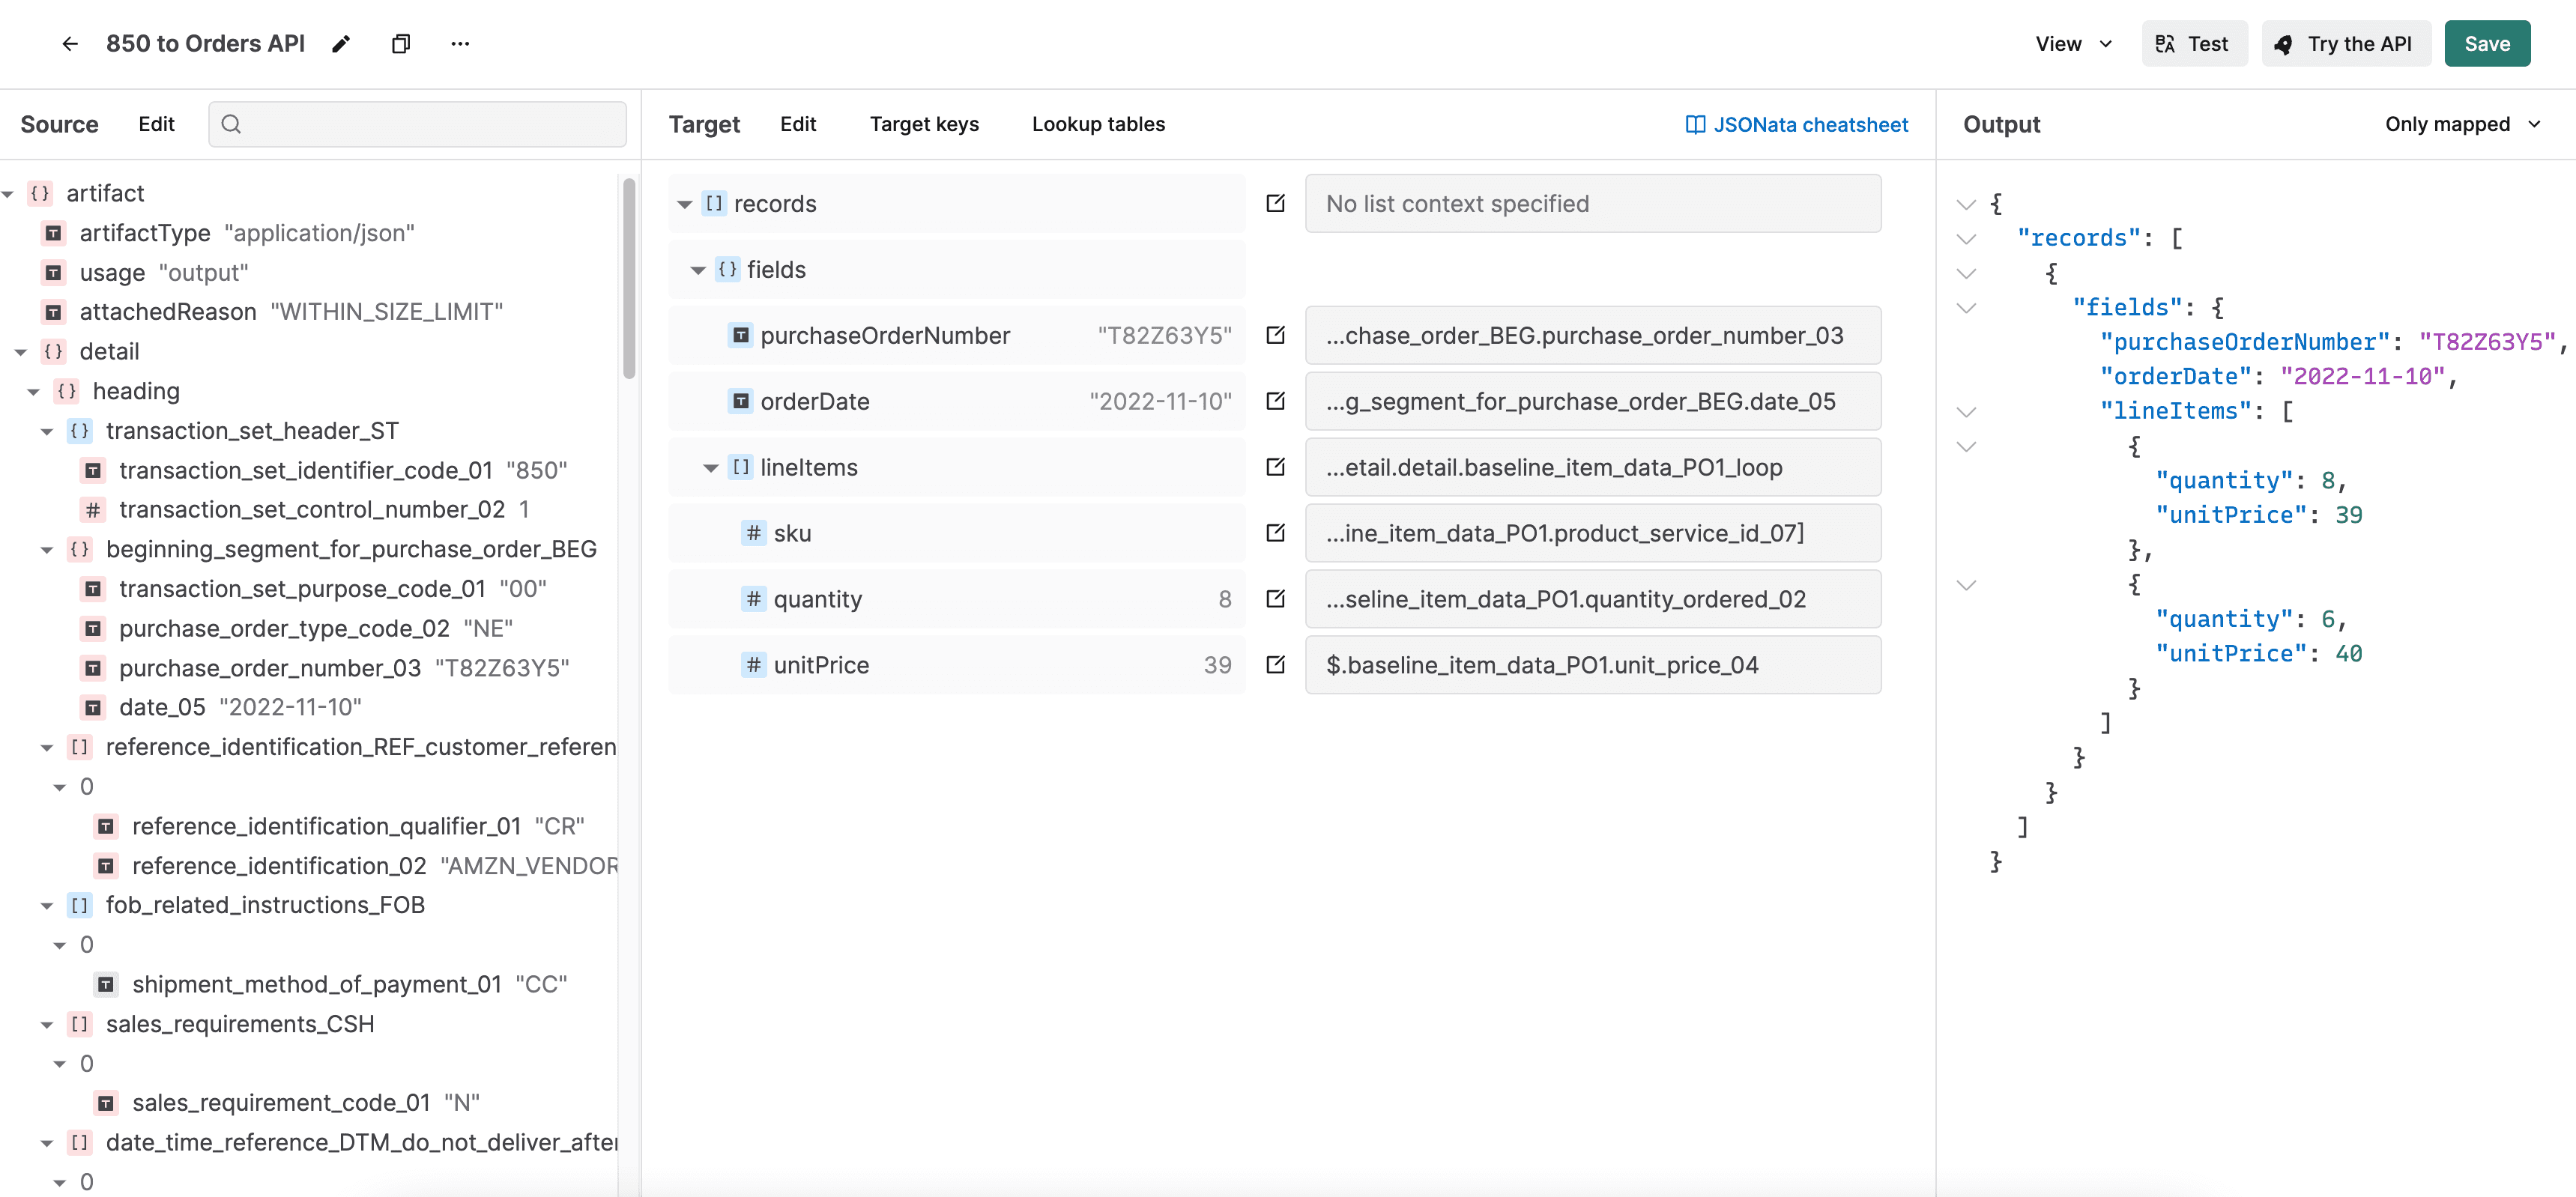Click edit icon next to unitPrice mapping
The width and height of the screenshot is (2576, 1197).
[x=1275, y=665]
